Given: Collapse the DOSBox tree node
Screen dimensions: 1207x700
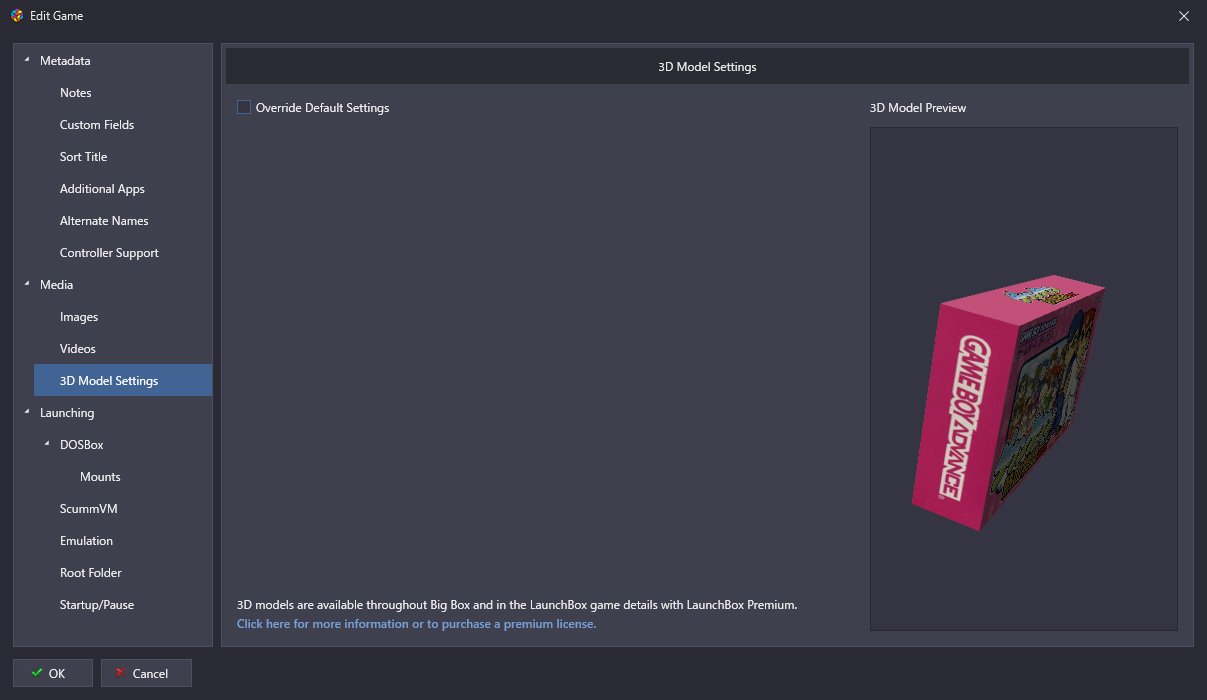Looking at the screenshot, I should (47, 445).
